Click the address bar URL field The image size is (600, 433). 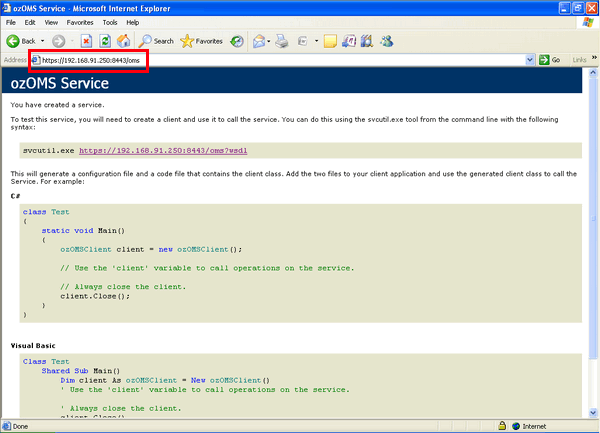coord(283,60)
